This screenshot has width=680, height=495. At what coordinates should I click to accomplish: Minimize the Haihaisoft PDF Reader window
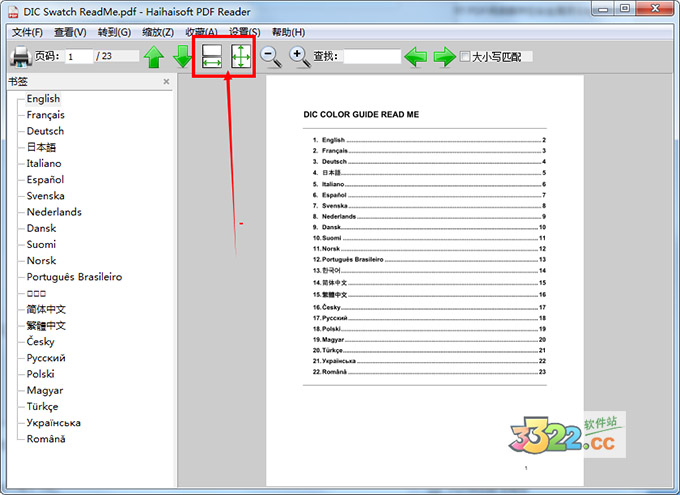point(603,9)
